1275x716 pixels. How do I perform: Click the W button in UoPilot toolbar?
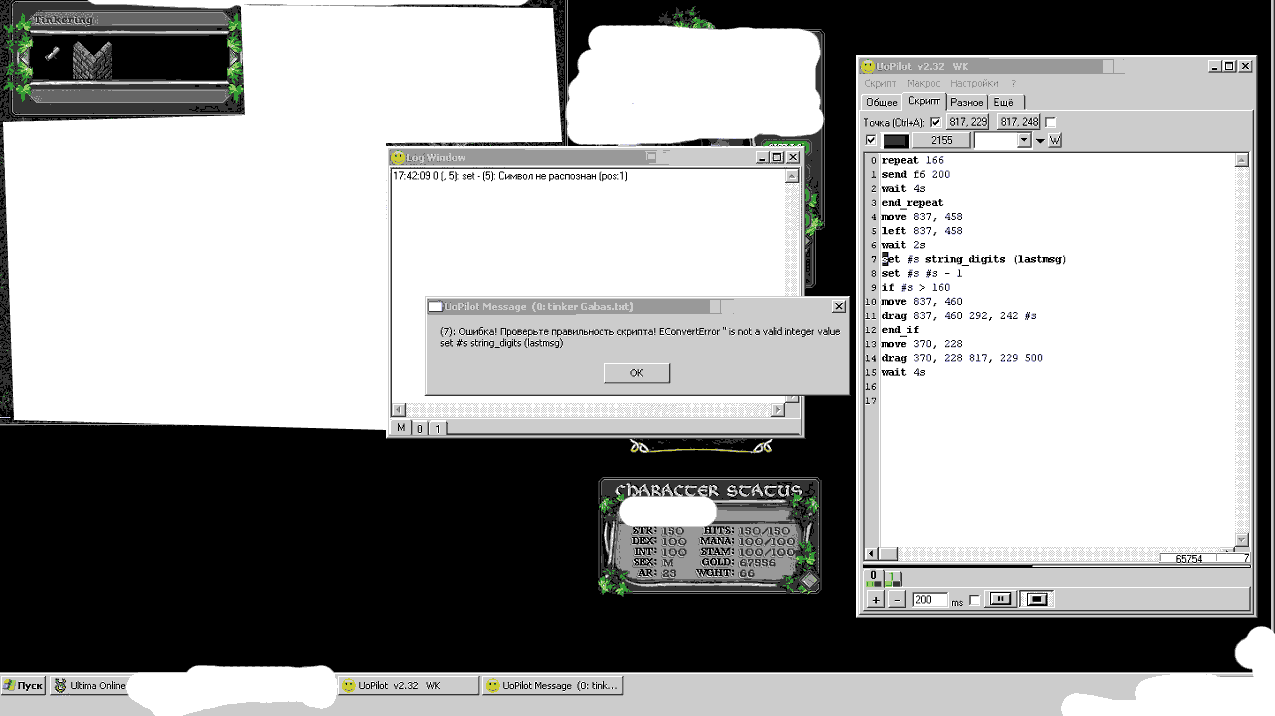point(1054,141)
